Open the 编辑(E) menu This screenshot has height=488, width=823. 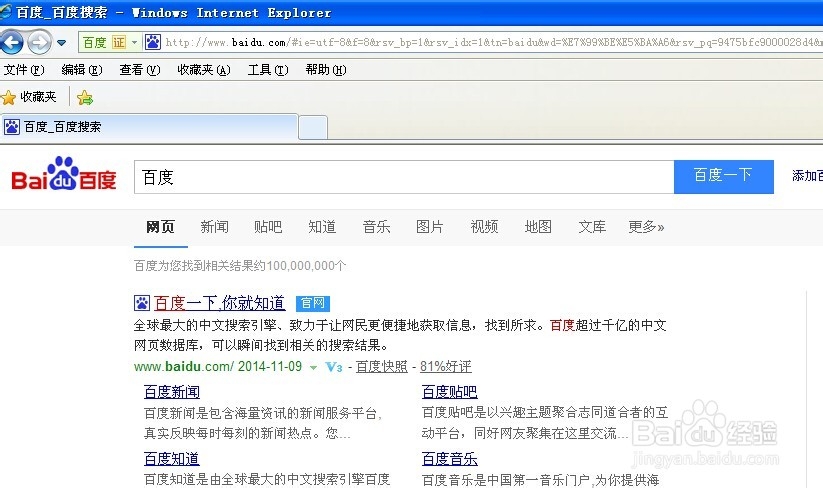(x=82, y=70)
